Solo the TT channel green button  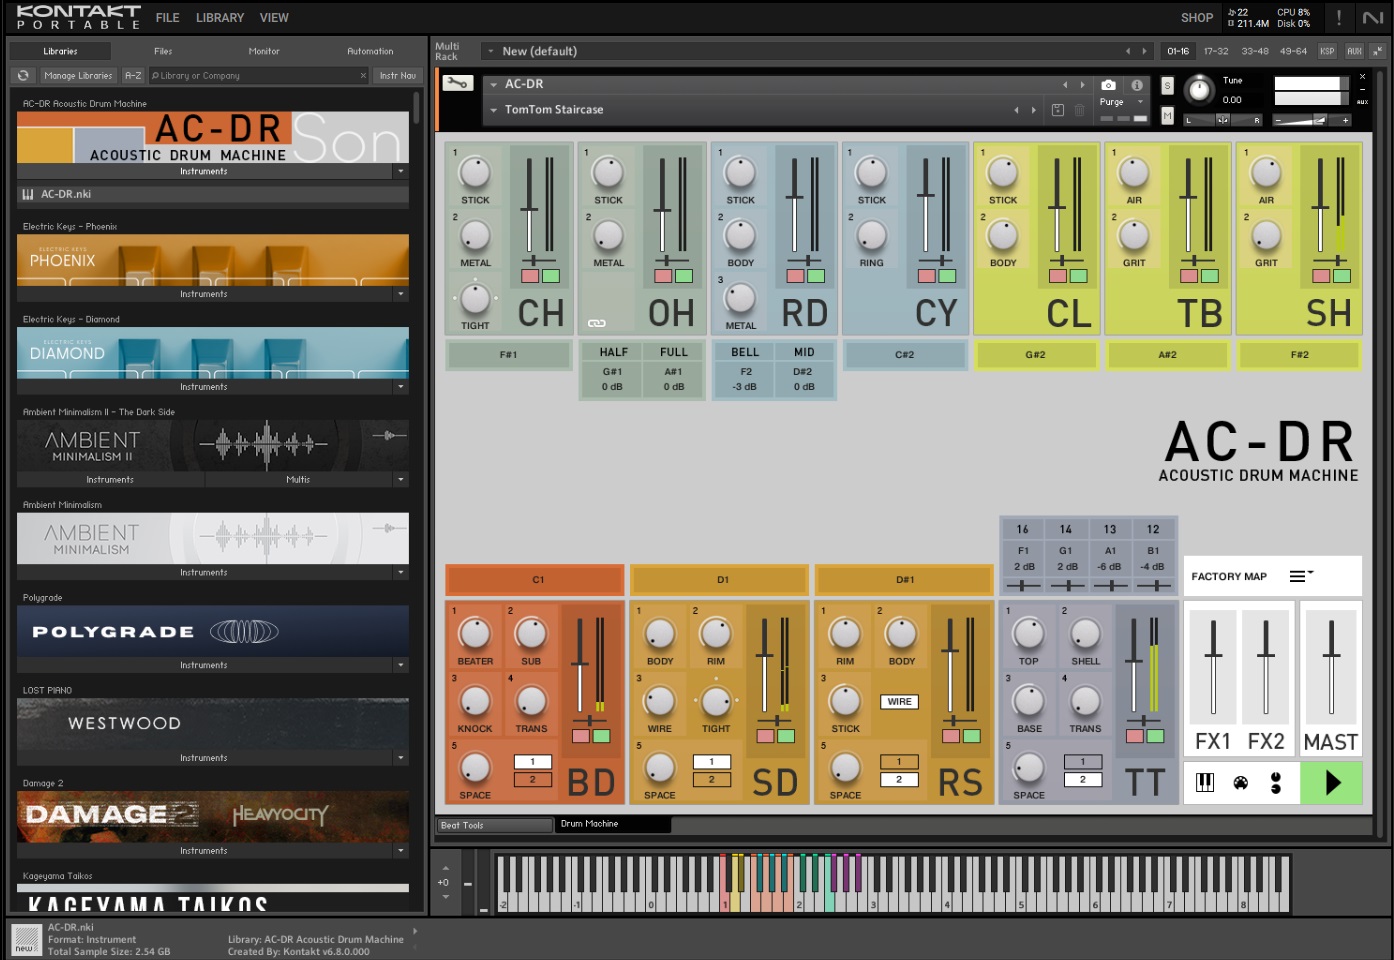(x=1156, y=737)
